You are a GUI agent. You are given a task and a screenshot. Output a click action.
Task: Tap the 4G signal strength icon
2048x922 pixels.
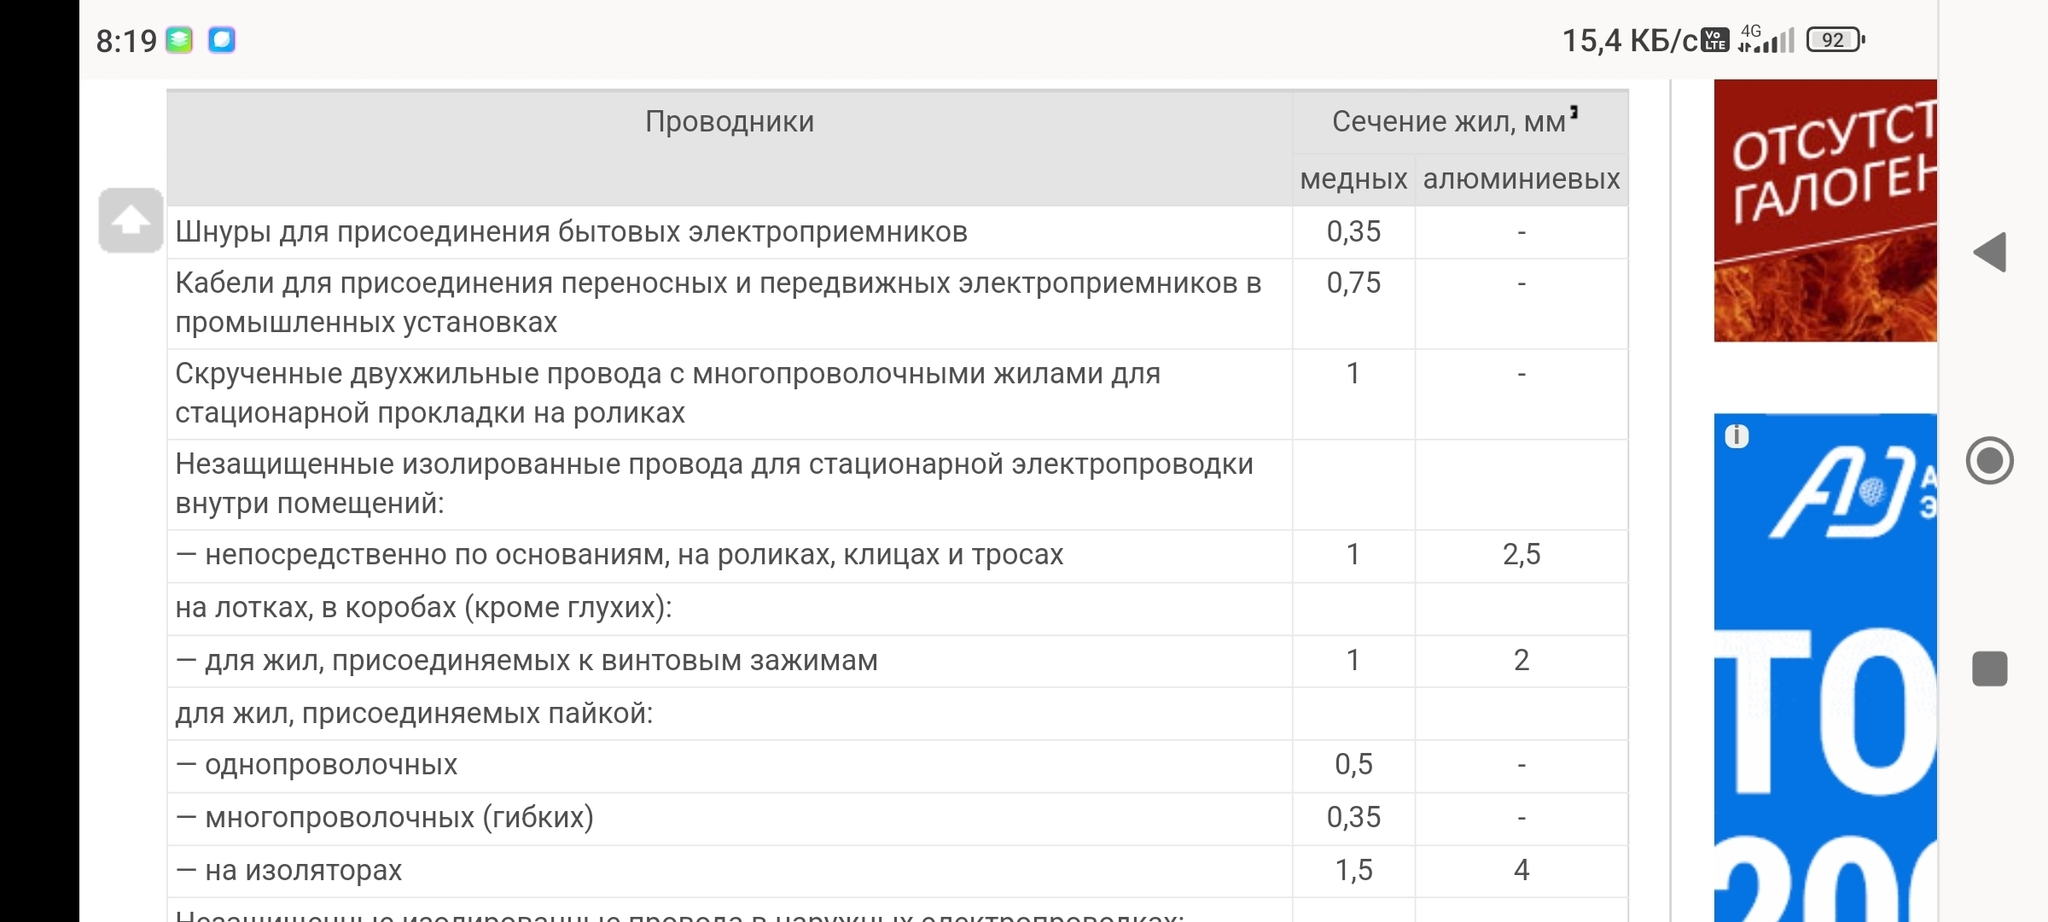(x=1766, y=39)
